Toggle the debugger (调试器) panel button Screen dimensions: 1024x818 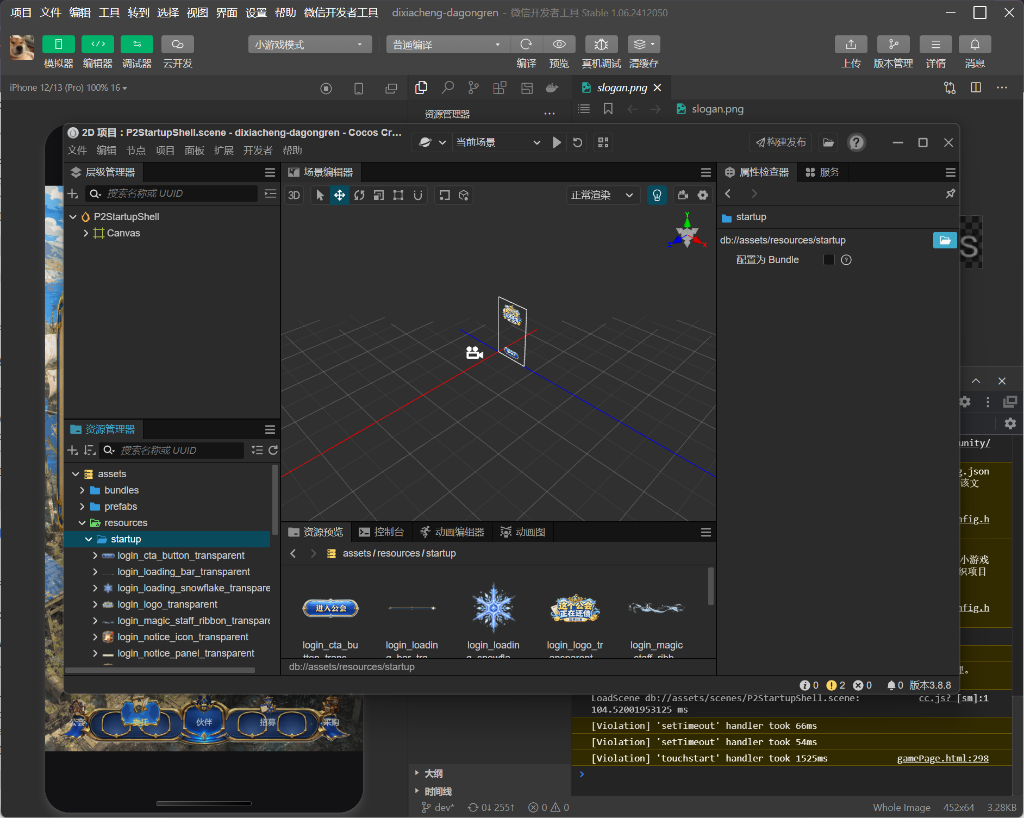[136, 44]
